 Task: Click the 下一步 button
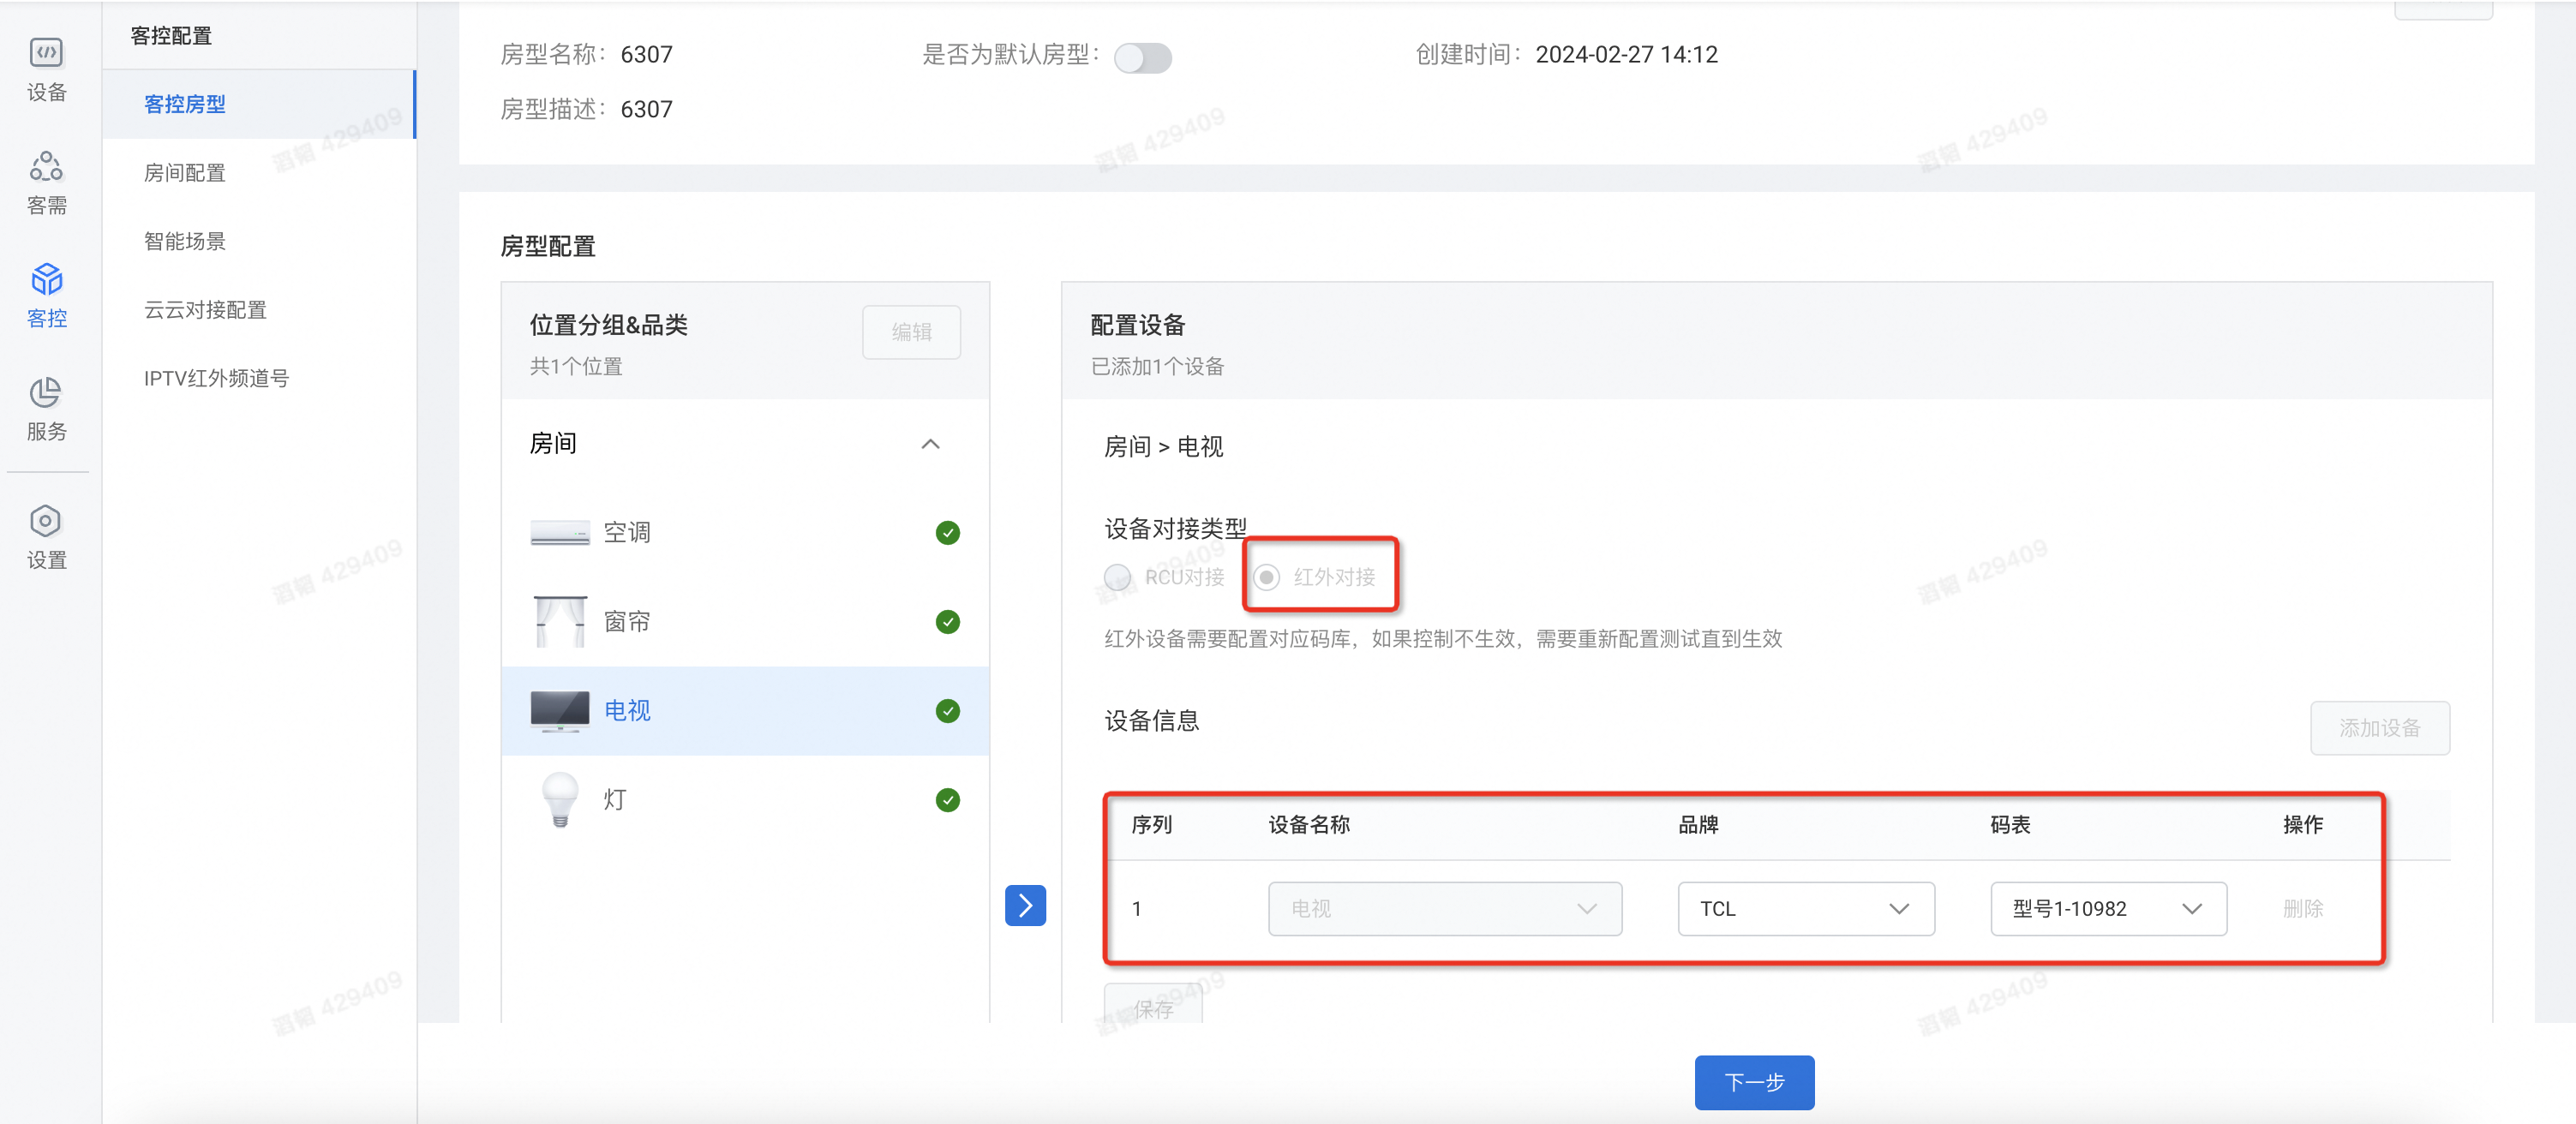tap(1753, 1081)
